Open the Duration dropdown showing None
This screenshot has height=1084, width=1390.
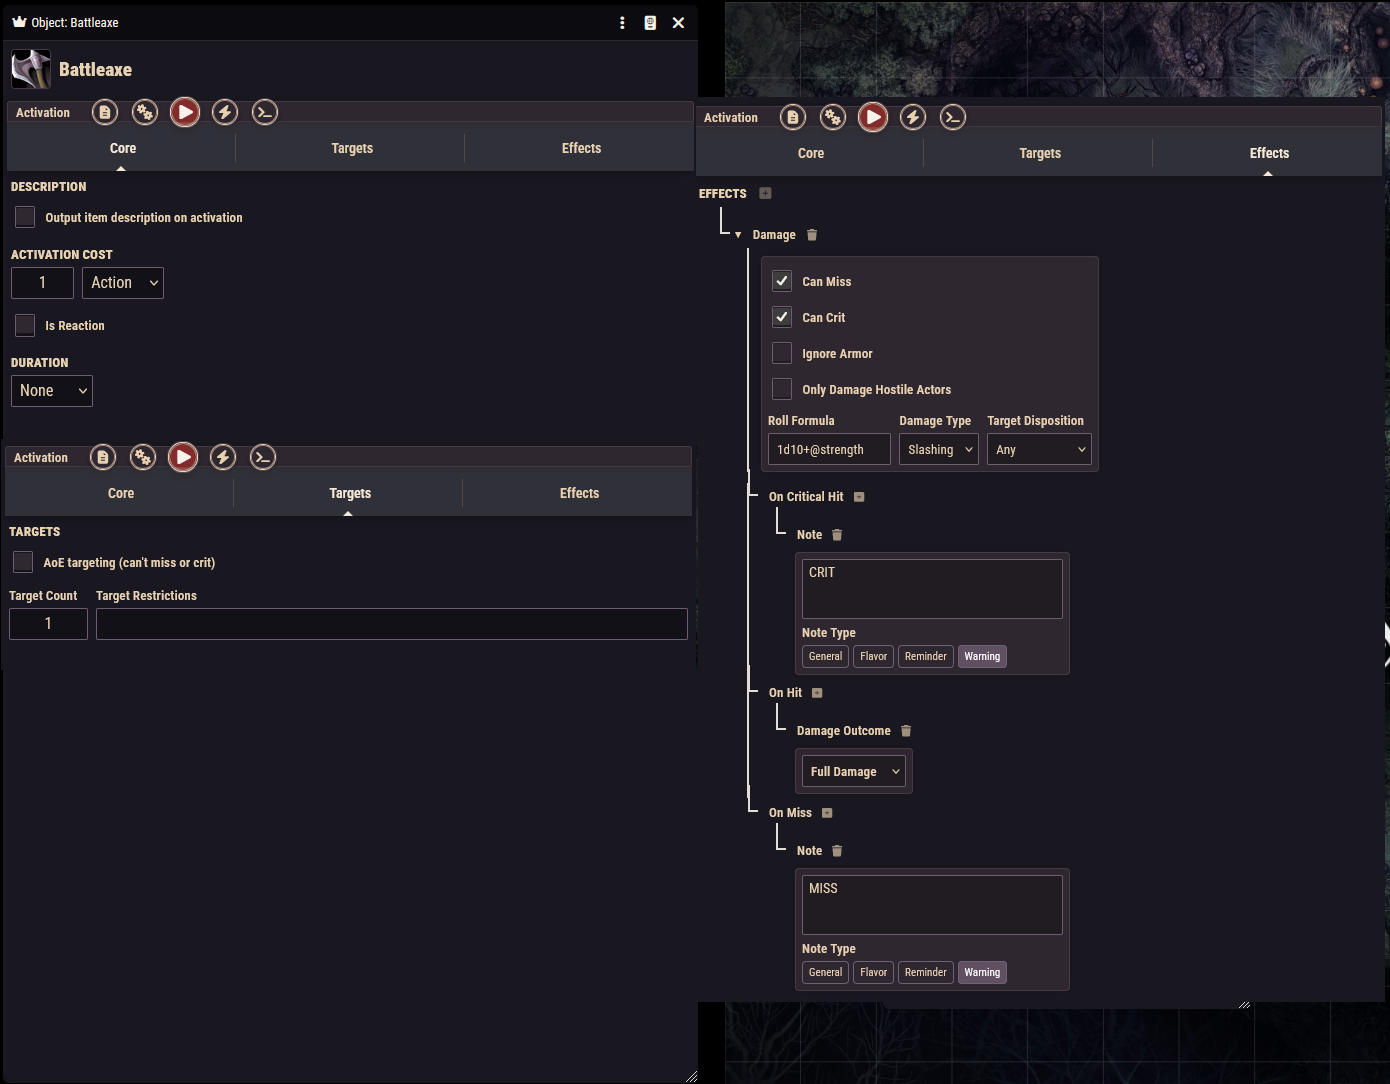[x=52, y=391]
